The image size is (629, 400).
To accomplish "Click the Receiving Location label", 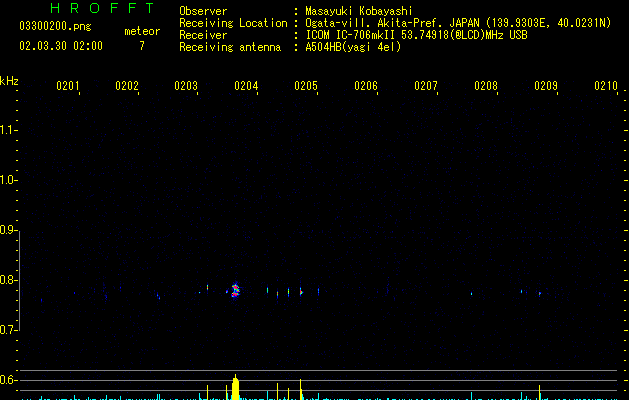I will pyautogui.click(x=233, y=23).
